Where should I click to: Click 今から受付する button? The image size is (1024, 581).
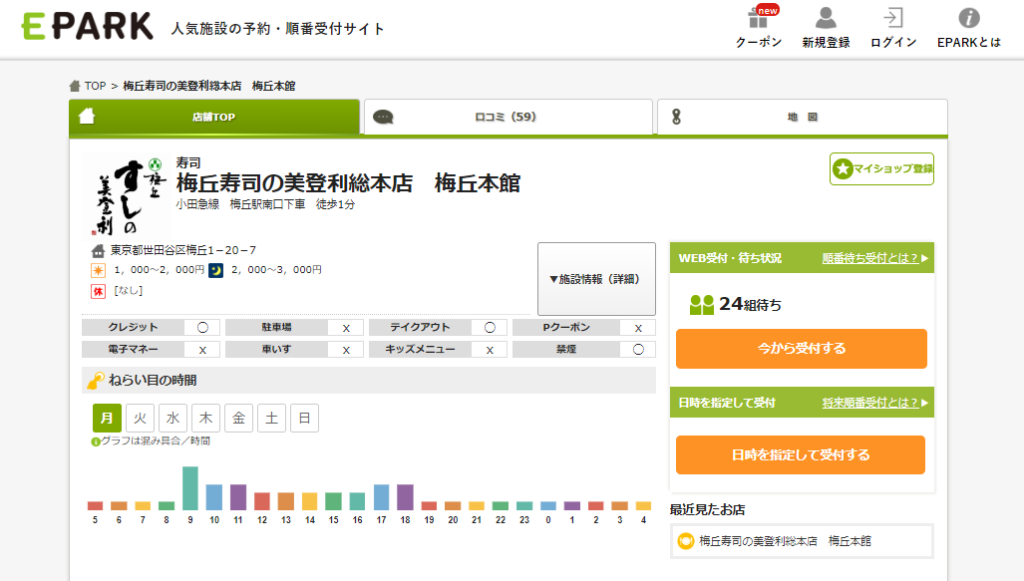[801, 349]
